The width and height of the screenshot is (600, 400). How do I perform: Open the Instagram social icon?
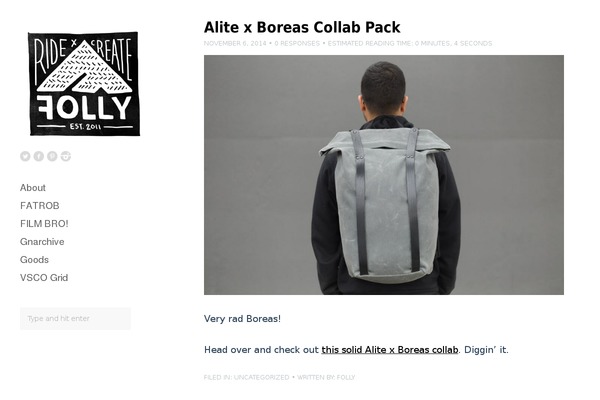66,156
